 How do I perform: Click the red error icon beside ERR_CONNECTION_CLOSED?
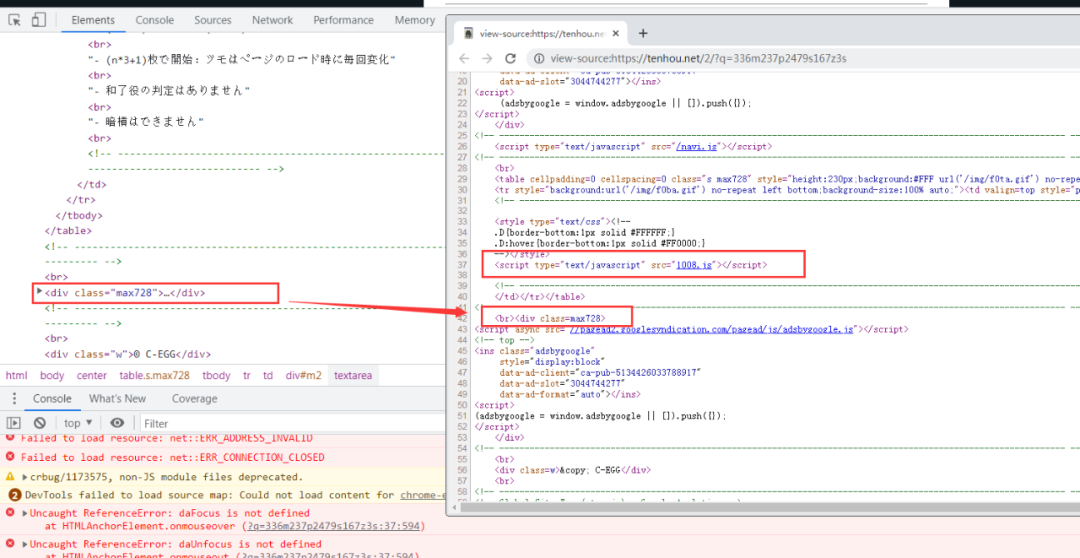coord(10,457)
